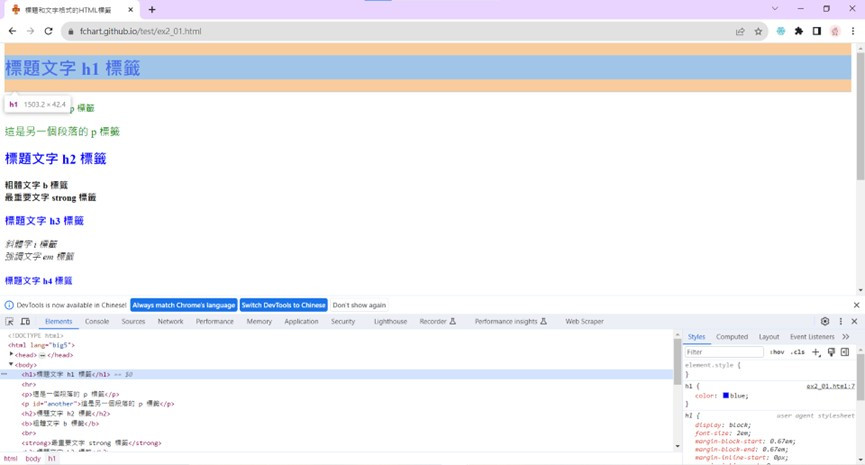This screenshot has height=465, width=865.
Task: Switch to the Memory tab
Action: point(259,322)
